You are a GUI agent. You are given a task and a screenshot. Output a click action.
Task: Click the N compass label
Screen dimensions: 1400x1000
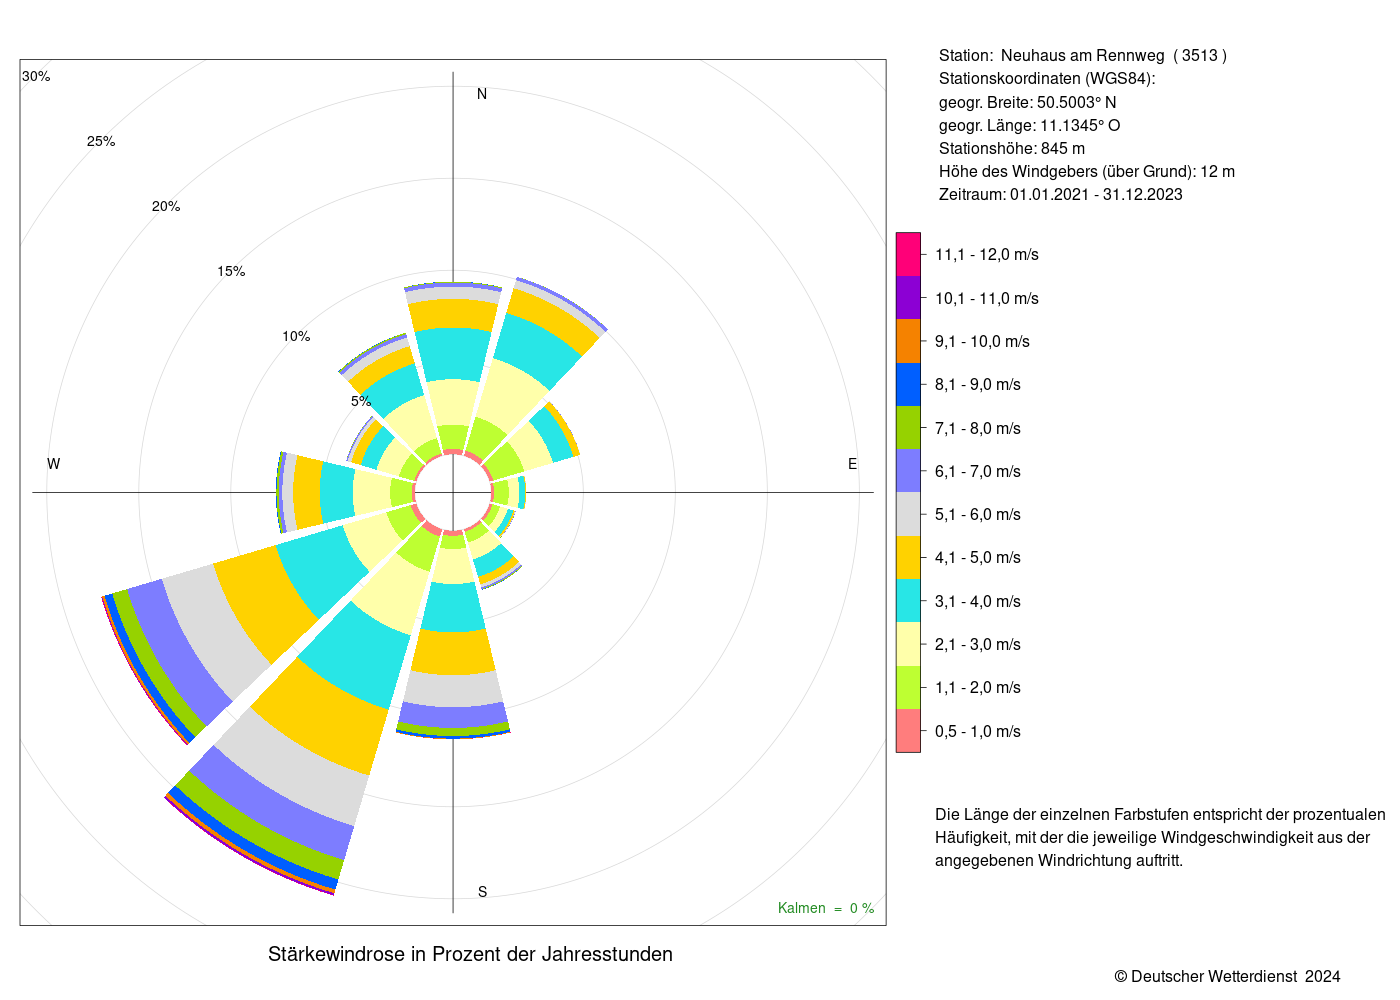482,94
